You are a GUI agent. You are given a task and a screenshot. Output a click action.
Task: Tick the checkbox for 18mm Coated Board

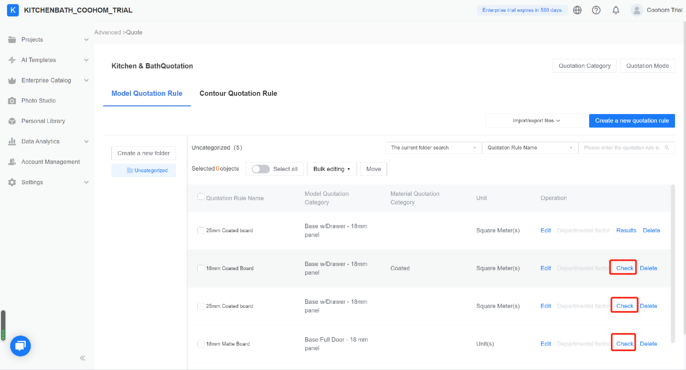tap(200, 268)
